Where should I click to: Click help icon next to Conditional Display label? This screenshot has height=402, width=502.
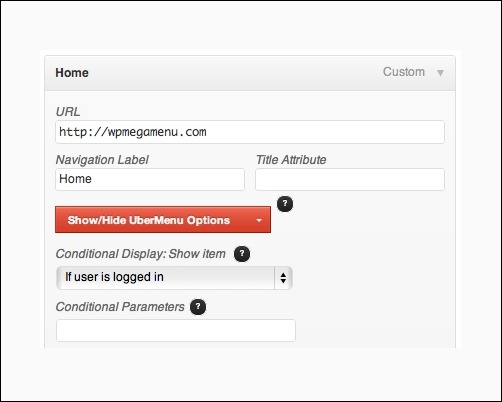coord(242,254)
